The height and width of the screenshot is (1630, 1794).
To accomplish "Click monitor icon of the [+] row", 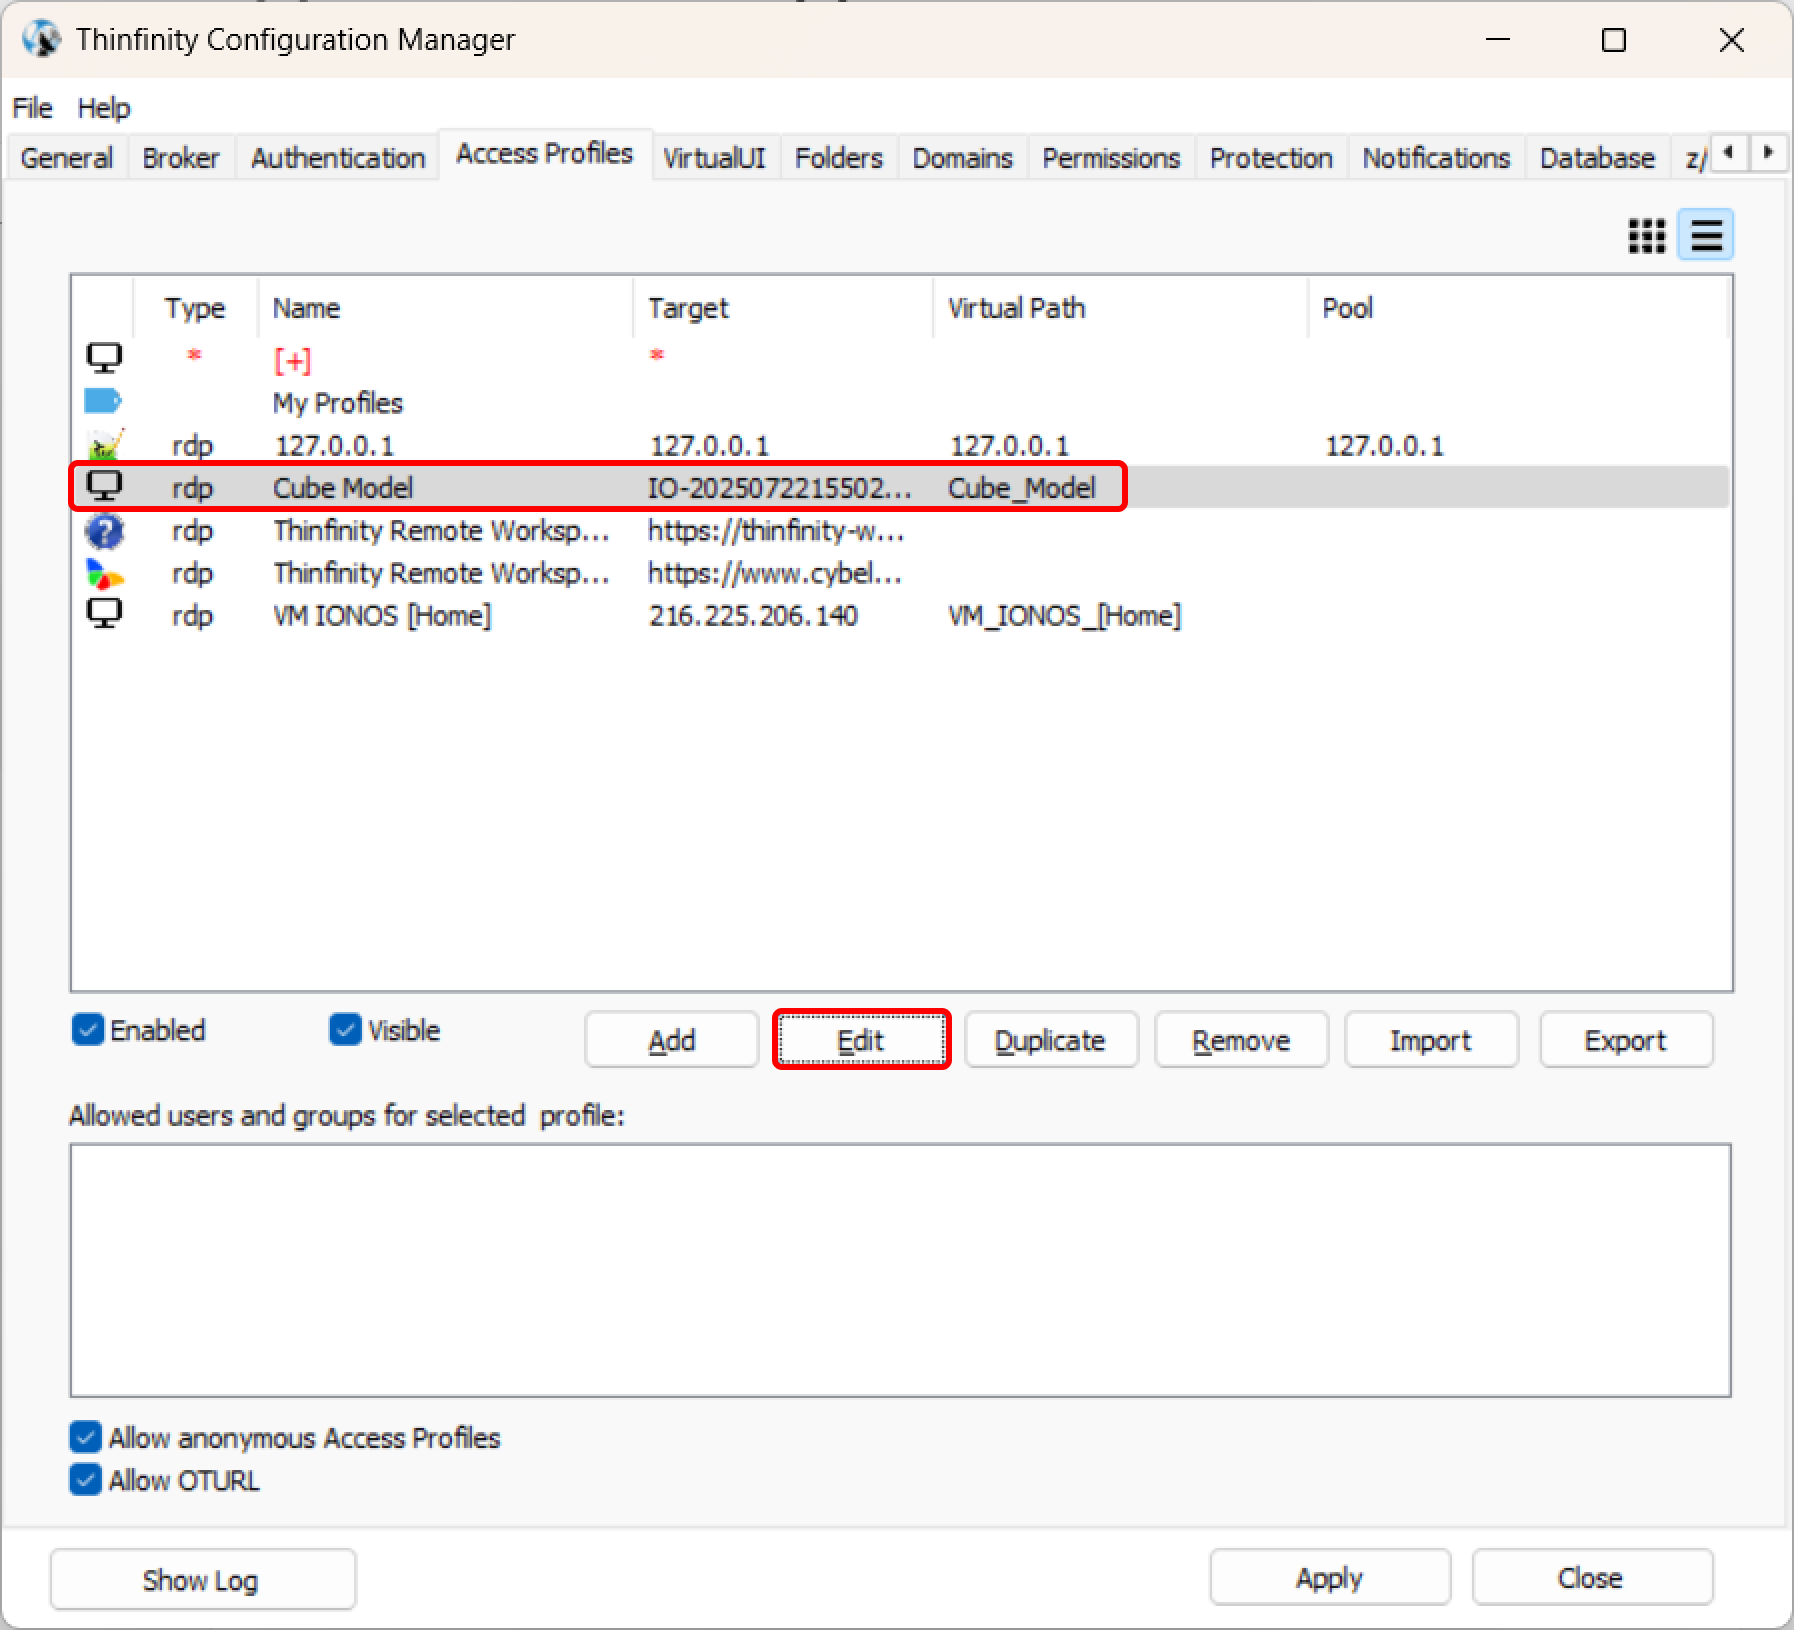I will [x=104, y=359].
